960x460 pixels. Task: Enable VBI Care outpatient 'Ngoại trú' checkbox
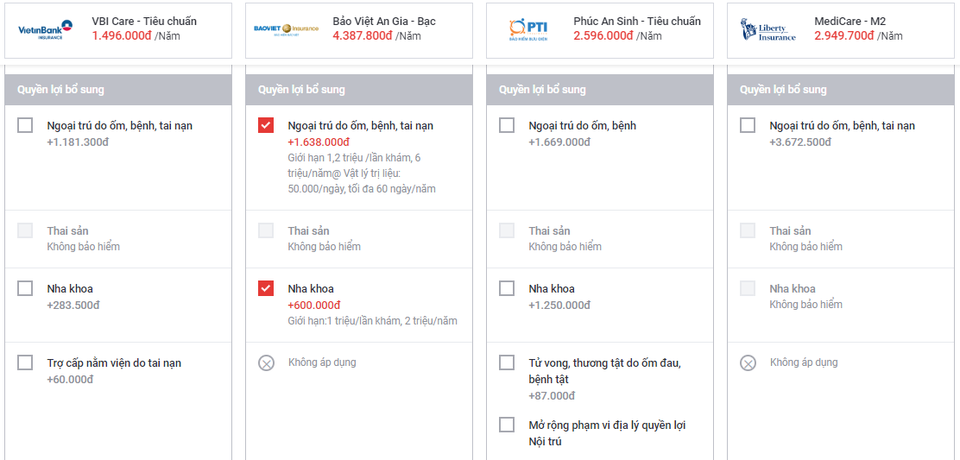coord(25,126)
